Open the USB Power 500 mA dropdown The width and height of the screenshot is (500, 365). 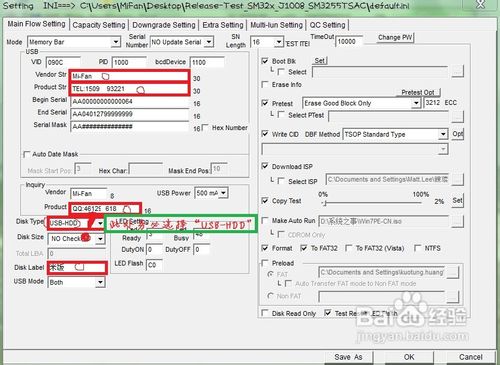(x=224, y=193)
